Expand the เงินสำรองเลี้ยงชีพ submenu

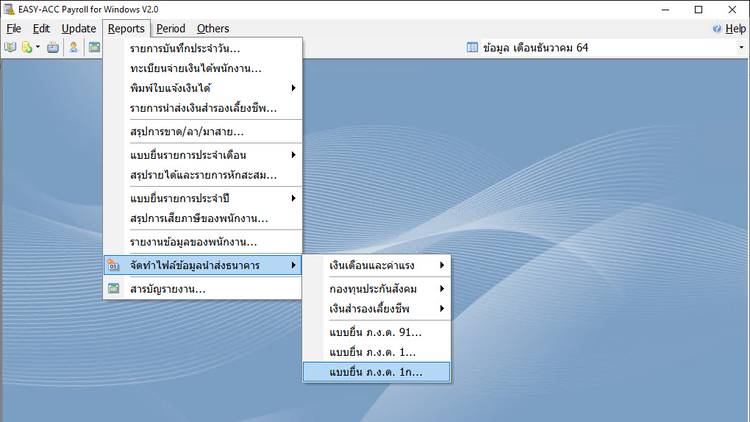click(376, 309)
